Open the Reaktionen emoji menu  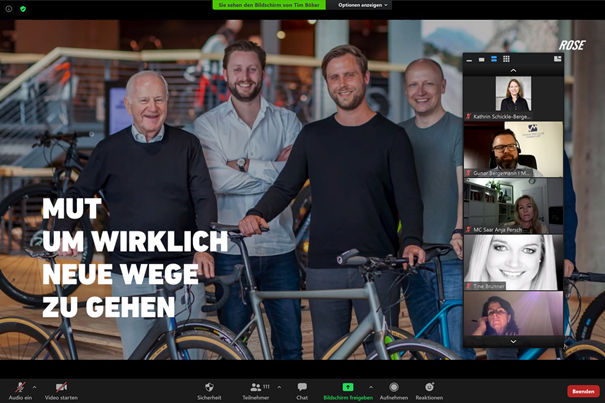click(429, 388)
